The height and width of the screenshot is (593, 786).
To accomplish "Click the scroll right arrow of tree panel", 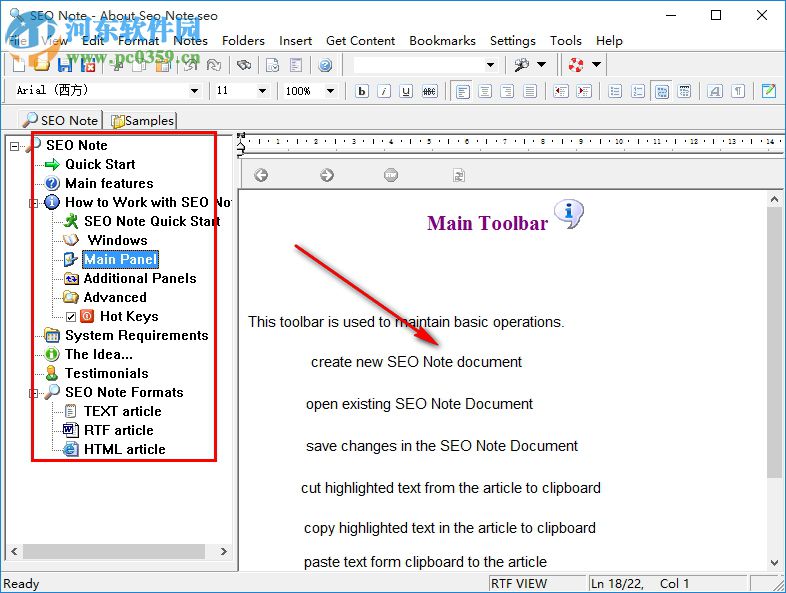I will coord(224,551).
